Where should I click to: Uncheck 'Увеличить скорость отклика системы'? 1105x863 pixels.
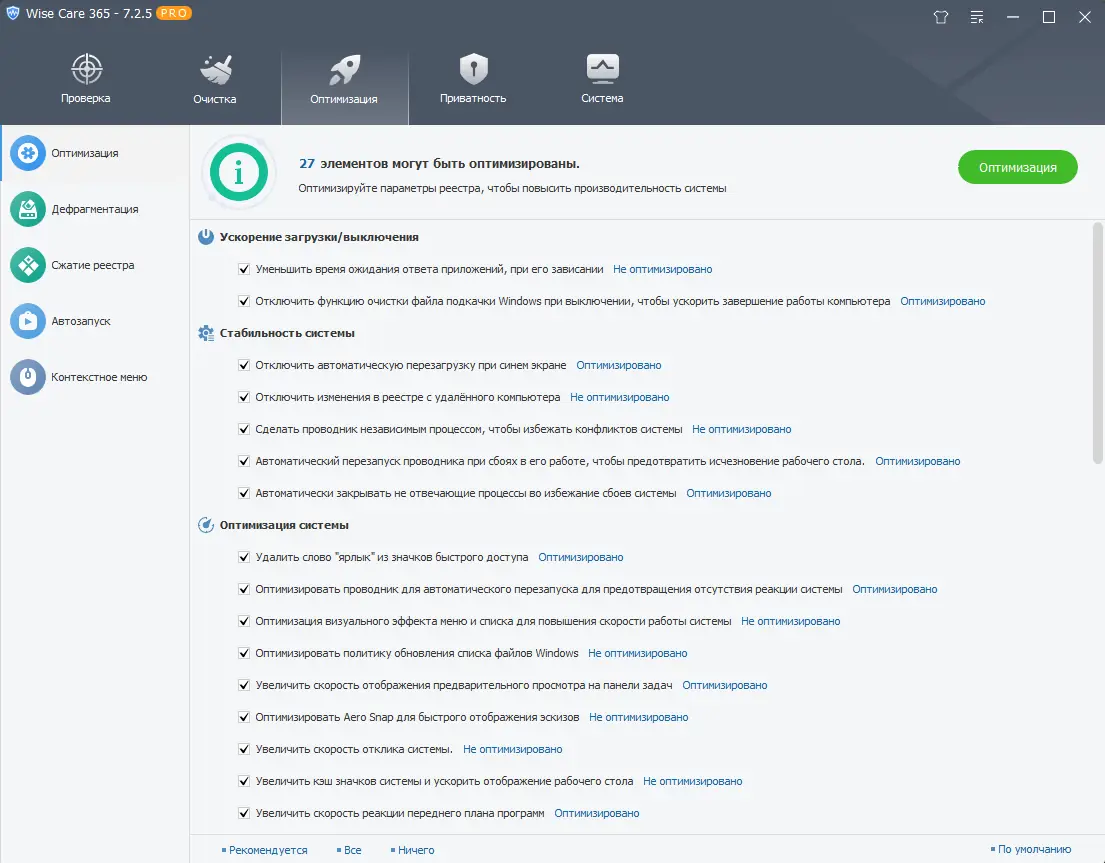coord(244,749)
